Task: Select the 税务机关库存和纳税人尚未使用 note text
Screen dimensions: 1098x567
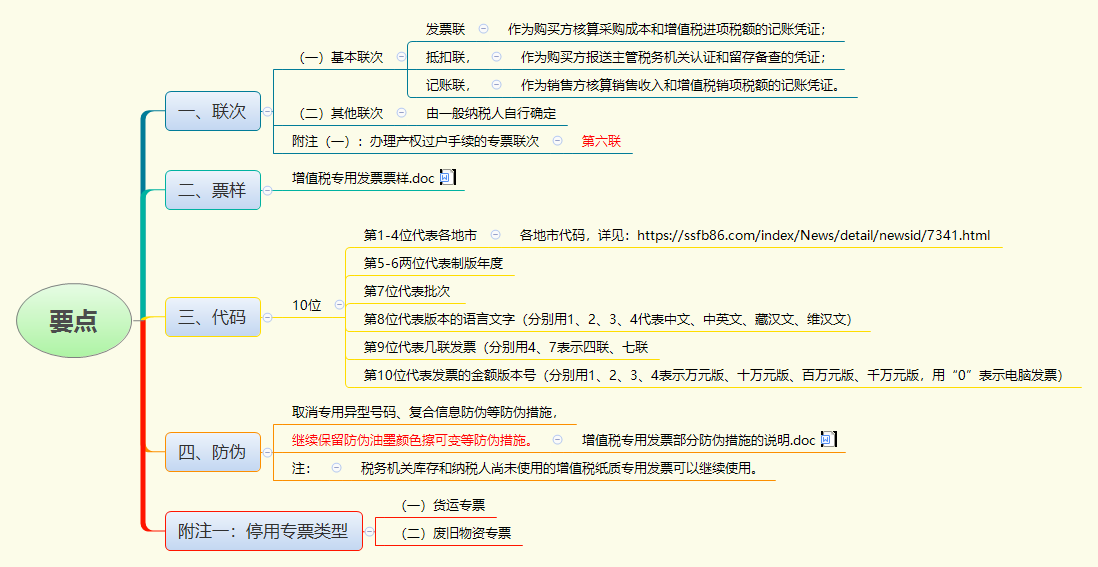Action: [560, 468]
